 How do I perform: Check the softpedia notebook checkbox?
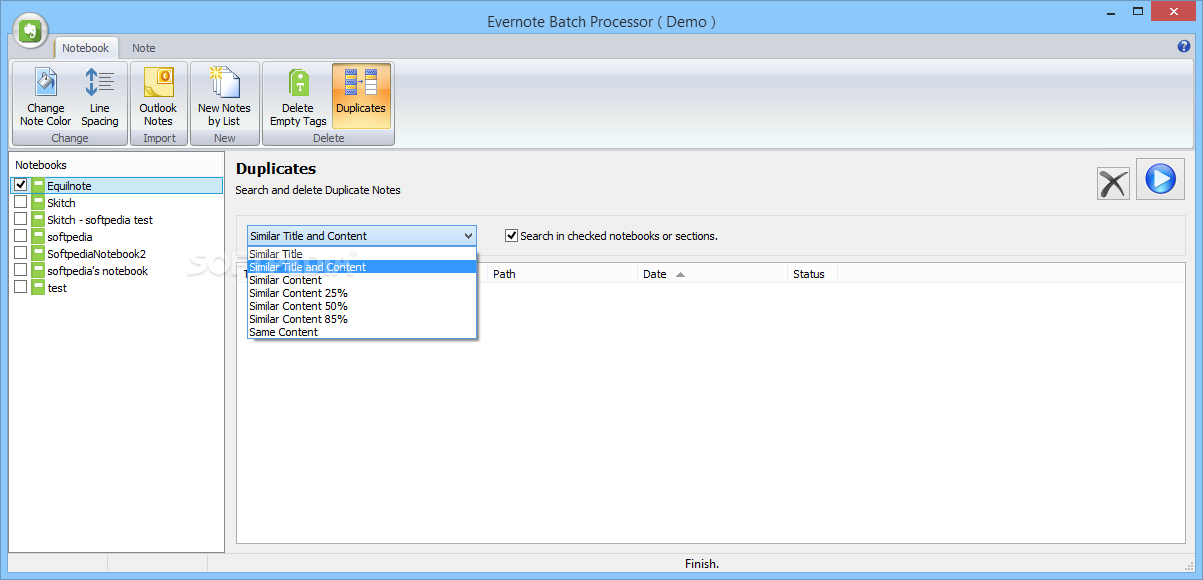(21, 237)
